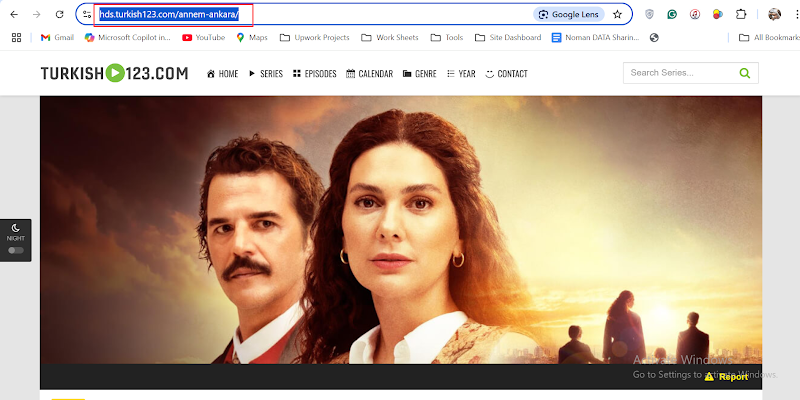The width and height of the screenshot is (800, 400).
Task: Open site information icon in address bar
Action: tap(87, 14)
